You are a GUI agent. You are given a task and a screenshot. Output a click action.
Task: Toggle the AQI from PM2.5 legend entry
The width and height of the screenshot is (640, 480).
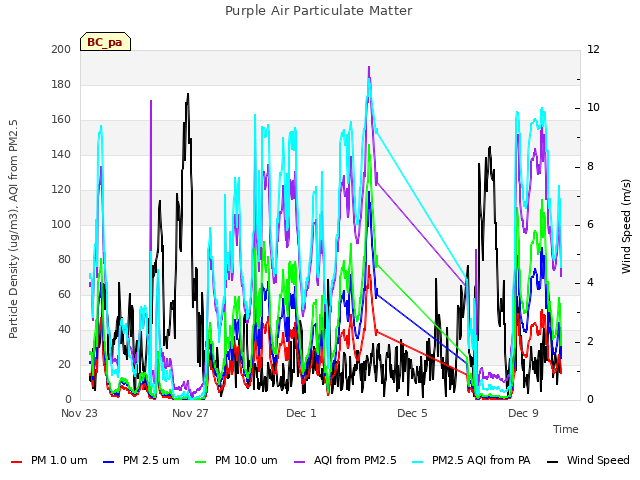pyautogui.click(x=345, y=461)
